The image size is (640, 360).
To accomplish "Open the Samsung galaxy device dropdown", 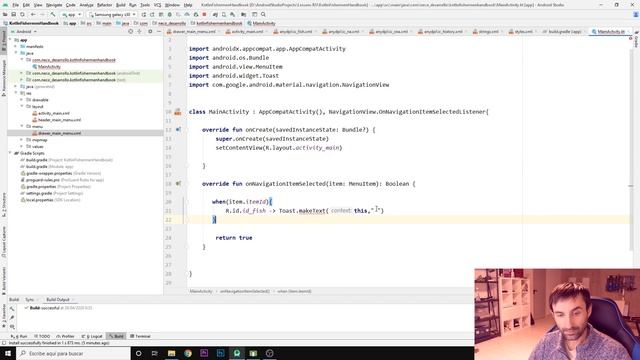I will (x=112, y=14).
